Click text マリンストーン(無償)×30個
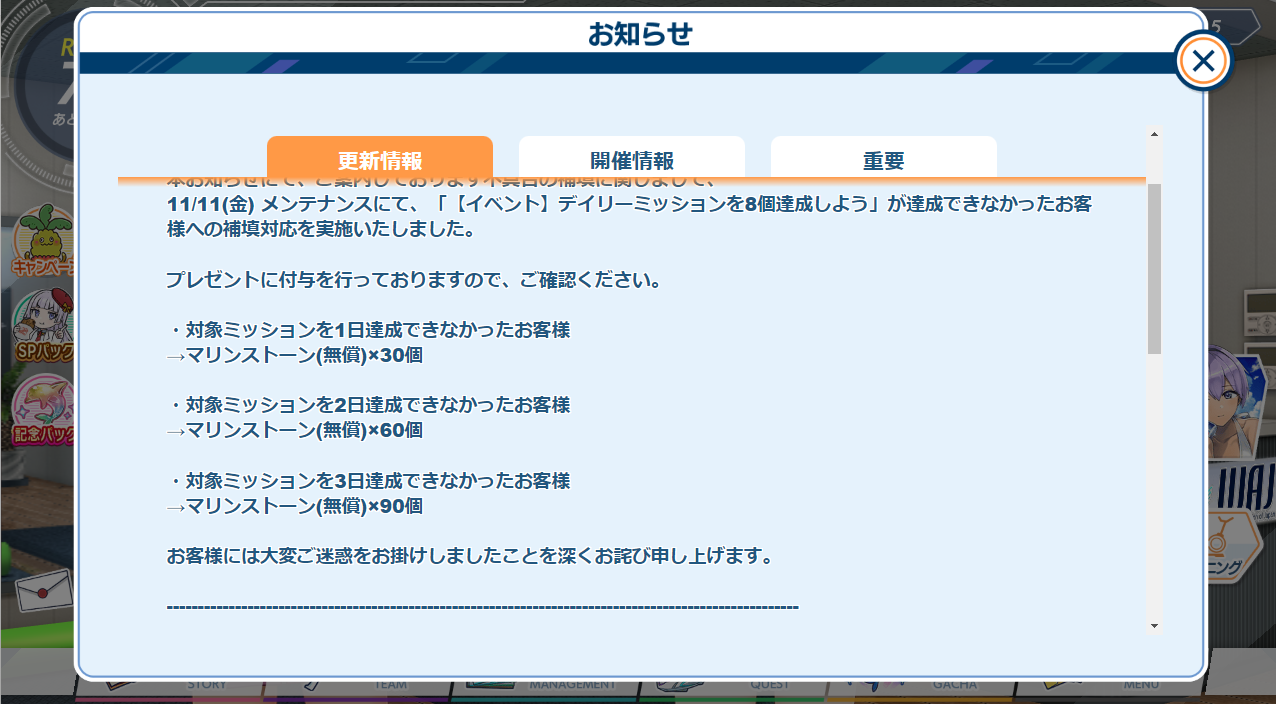 point(304,355)
